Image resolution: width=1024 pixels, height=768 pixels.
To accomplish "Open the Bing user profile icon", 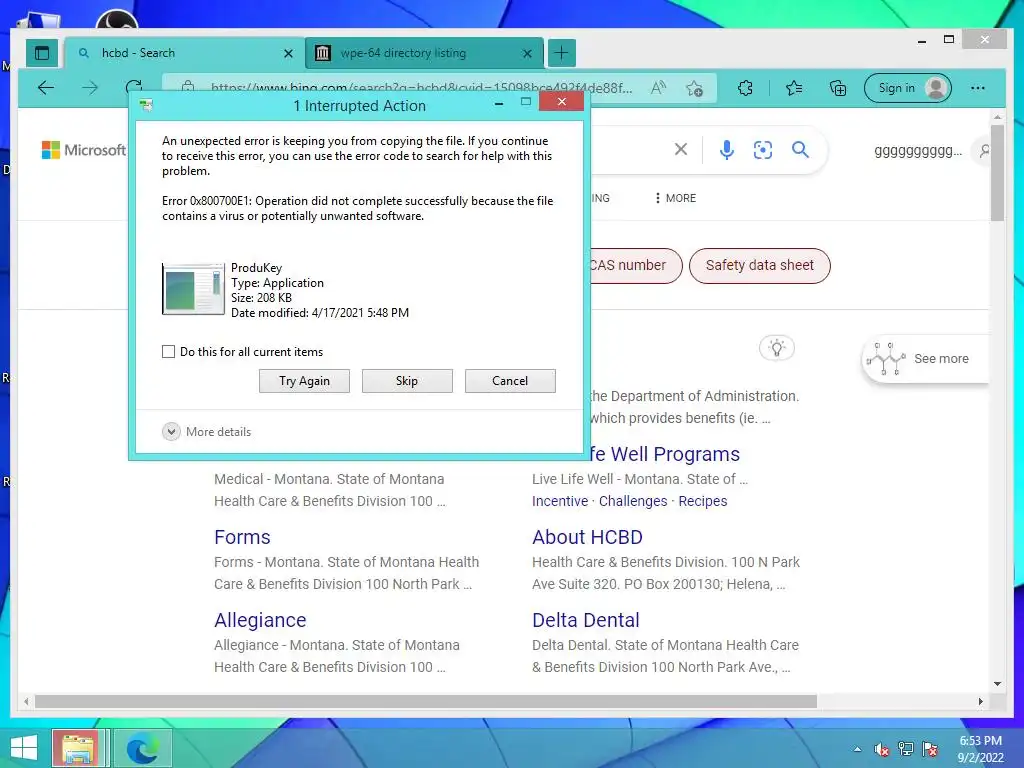I will tap(983, 151).
